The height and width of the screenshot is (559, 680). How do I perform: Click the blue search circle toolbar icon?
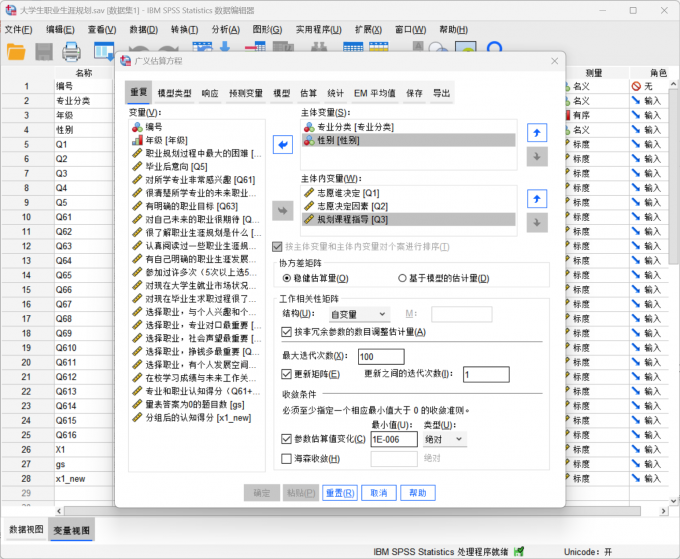tap(494, 47)
